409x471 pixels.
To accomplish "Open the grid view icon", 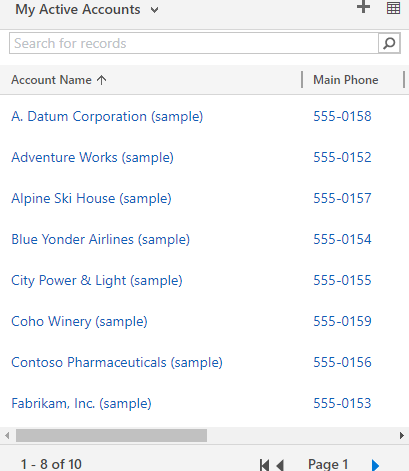I will pos(393,8).
